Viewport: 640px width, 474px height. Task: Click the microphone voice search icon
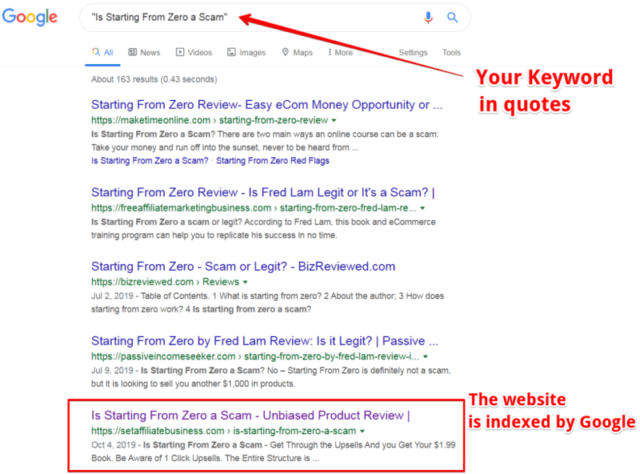[x=428, y=17]
